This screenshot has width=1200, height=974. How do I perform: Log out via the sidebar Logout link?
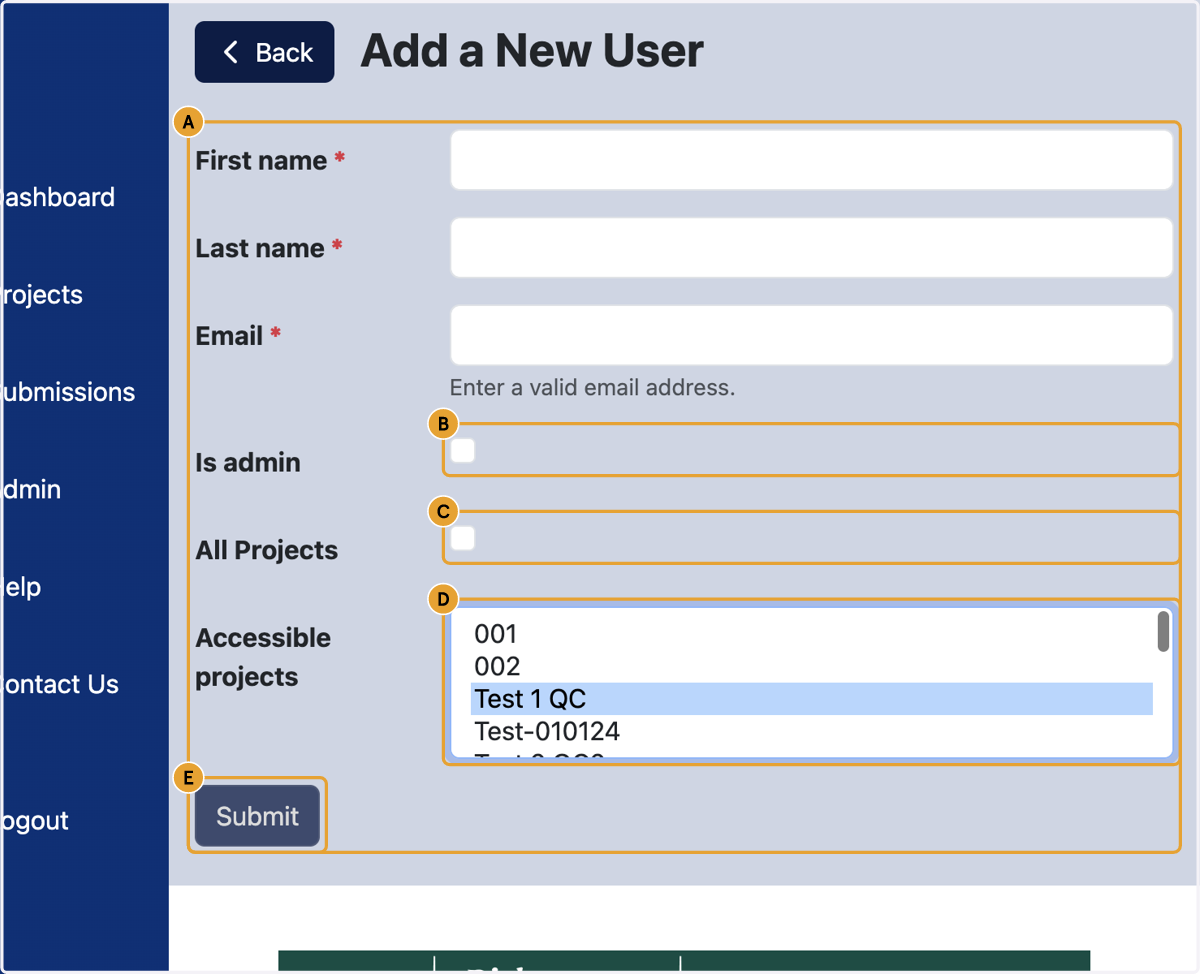(34, 821)
